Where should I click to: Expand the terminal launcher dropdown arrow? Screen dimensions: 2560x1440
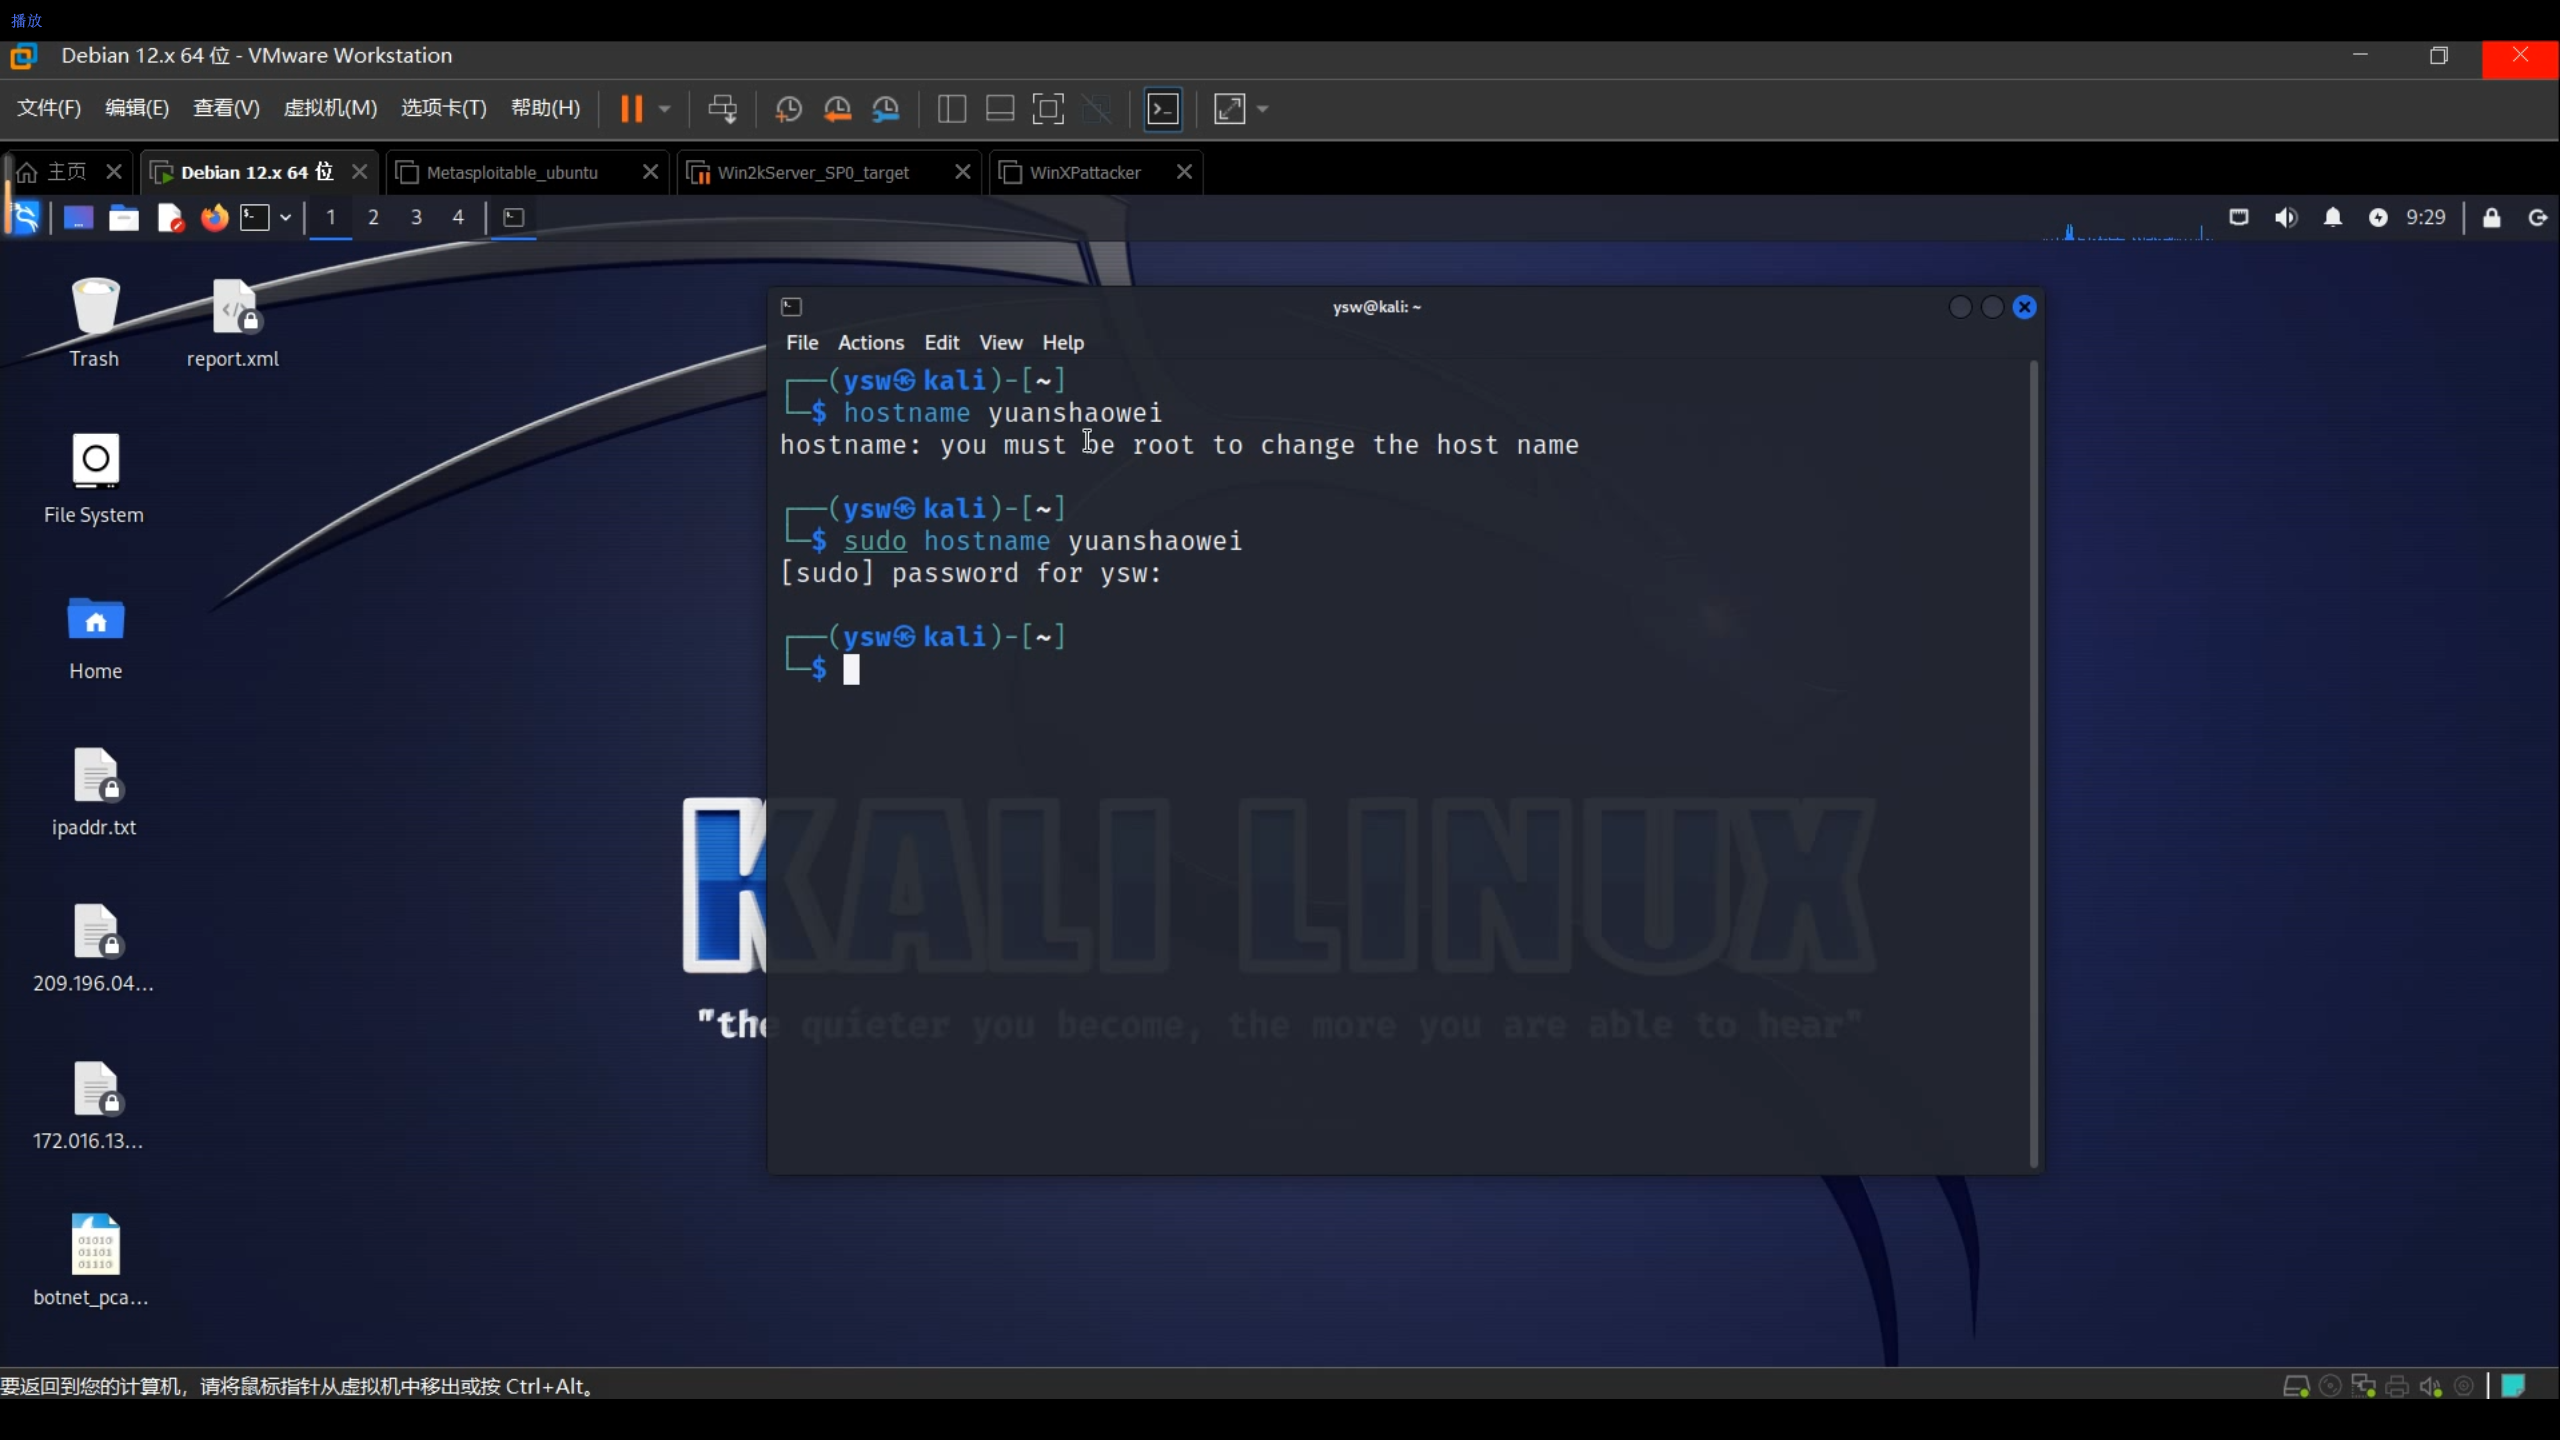285,217
